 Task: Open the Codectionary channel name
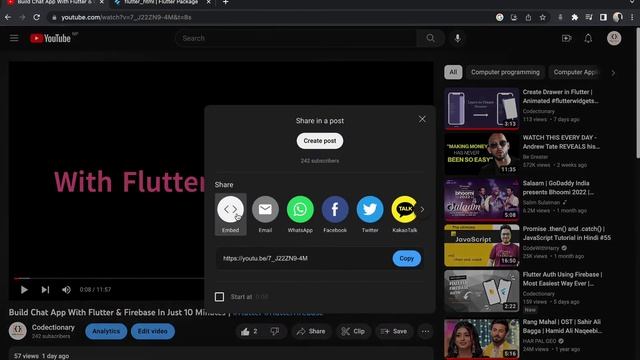[x=53, y=327]
